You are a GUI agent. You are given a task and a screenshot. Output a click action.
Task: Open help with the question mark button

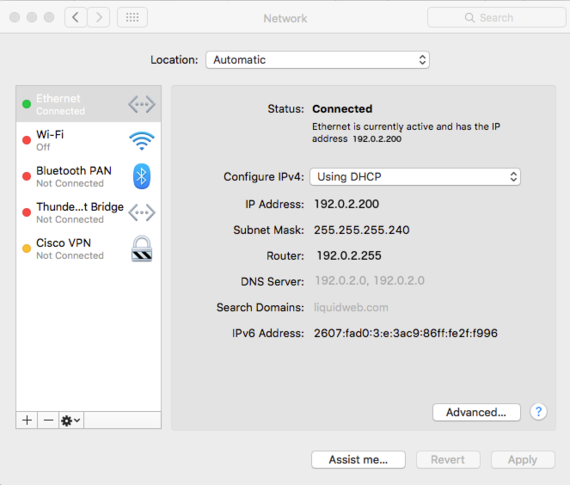tap(538, 412)
